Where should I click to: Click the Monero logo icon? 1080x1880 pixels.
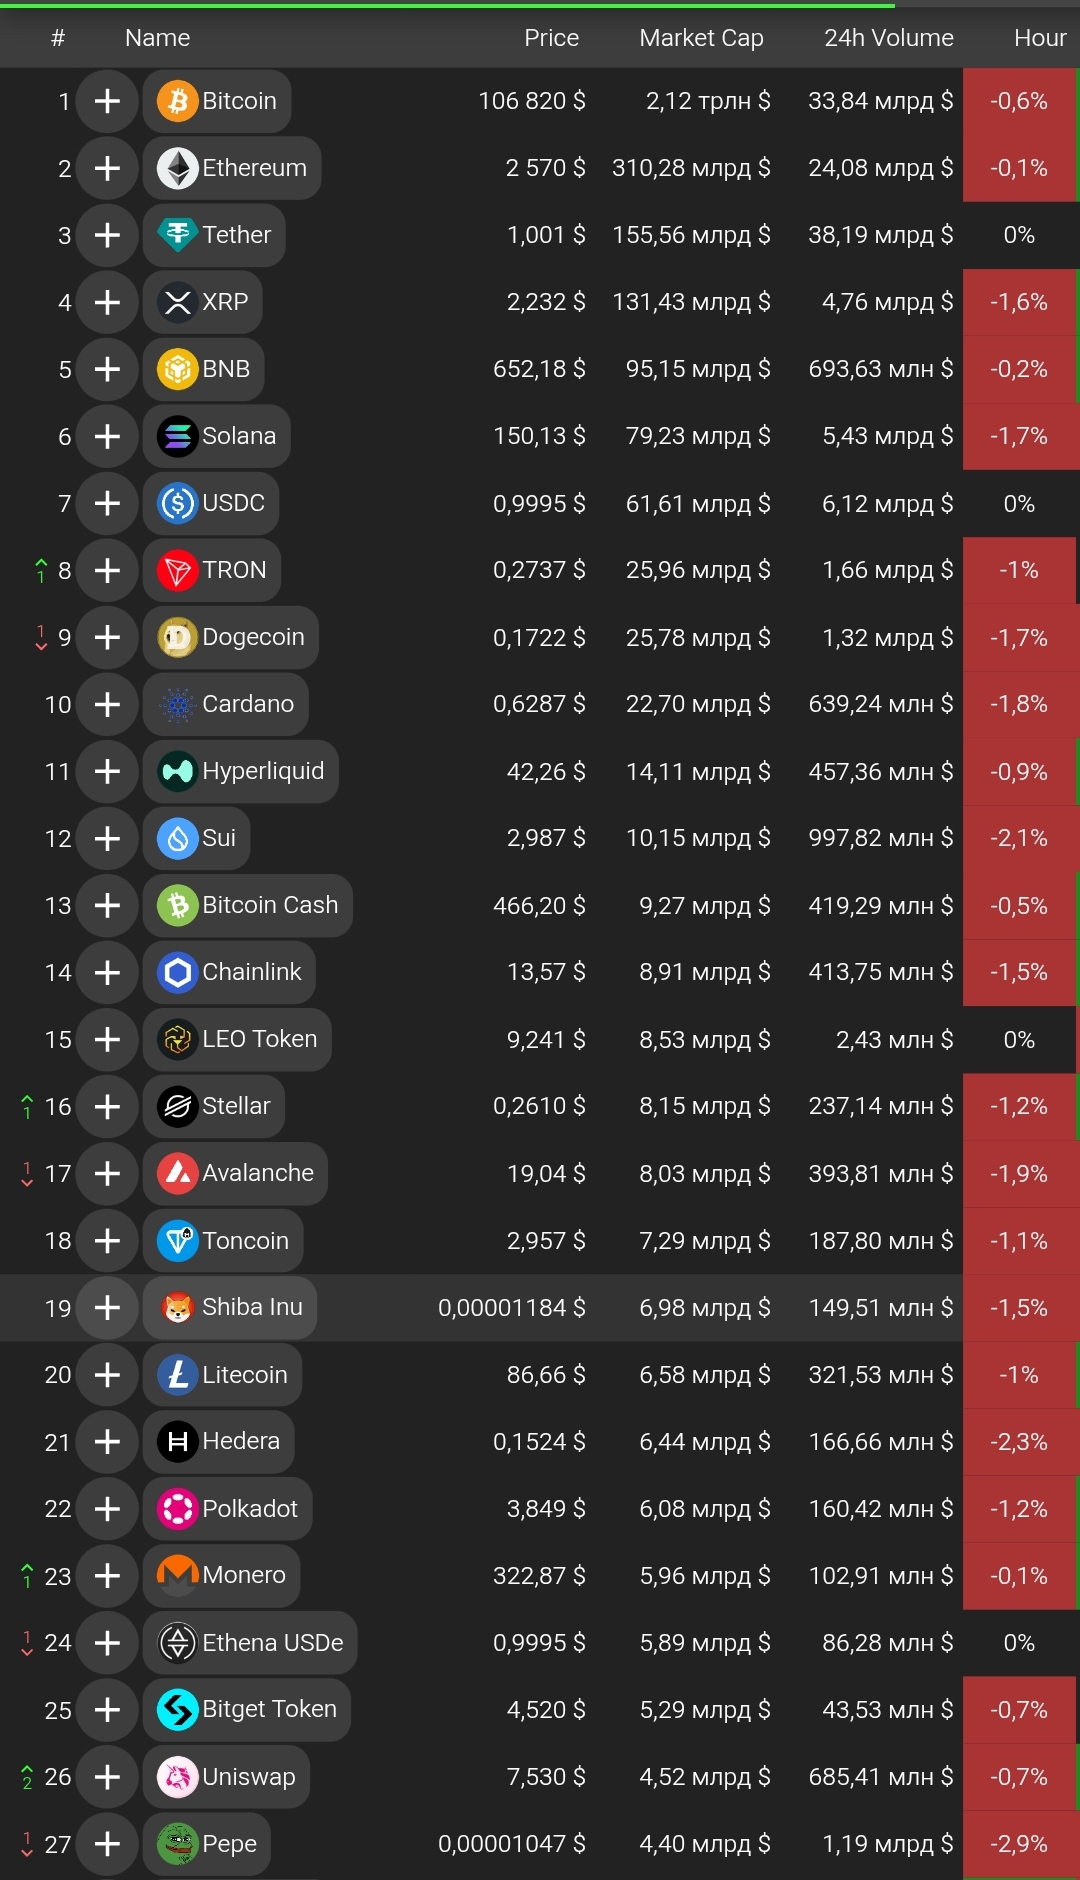click(x=178, y=1576)
